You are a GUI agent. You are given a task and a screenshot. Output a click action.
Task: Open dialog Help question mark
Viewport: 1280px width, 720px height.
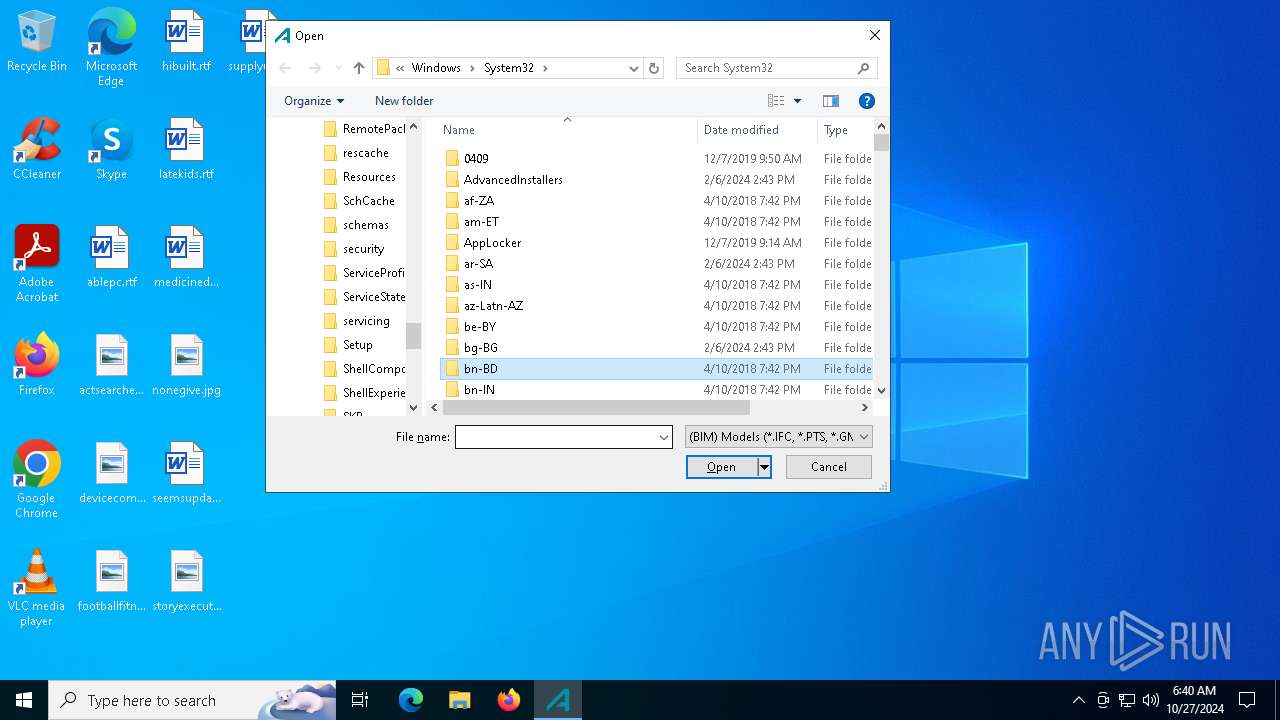click(867, 101)
